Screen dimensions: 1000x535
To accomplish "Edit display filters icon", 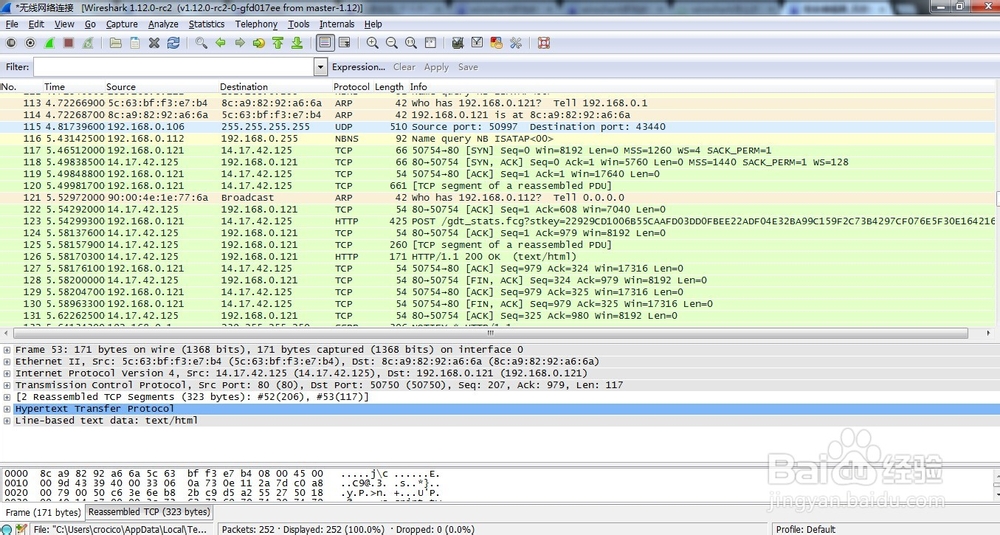I will click(476, 43).
